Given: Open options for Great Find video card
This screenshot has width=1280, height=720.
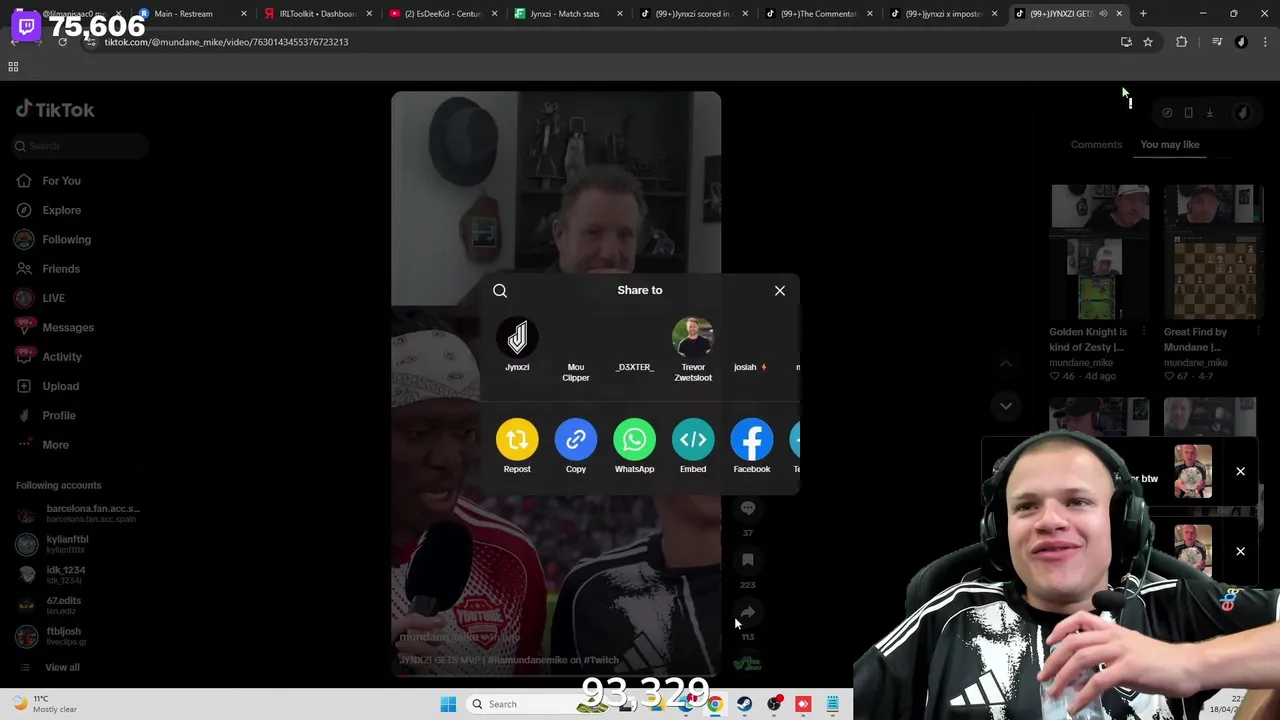Looking at the screenshot, I should click(1258, 332).
